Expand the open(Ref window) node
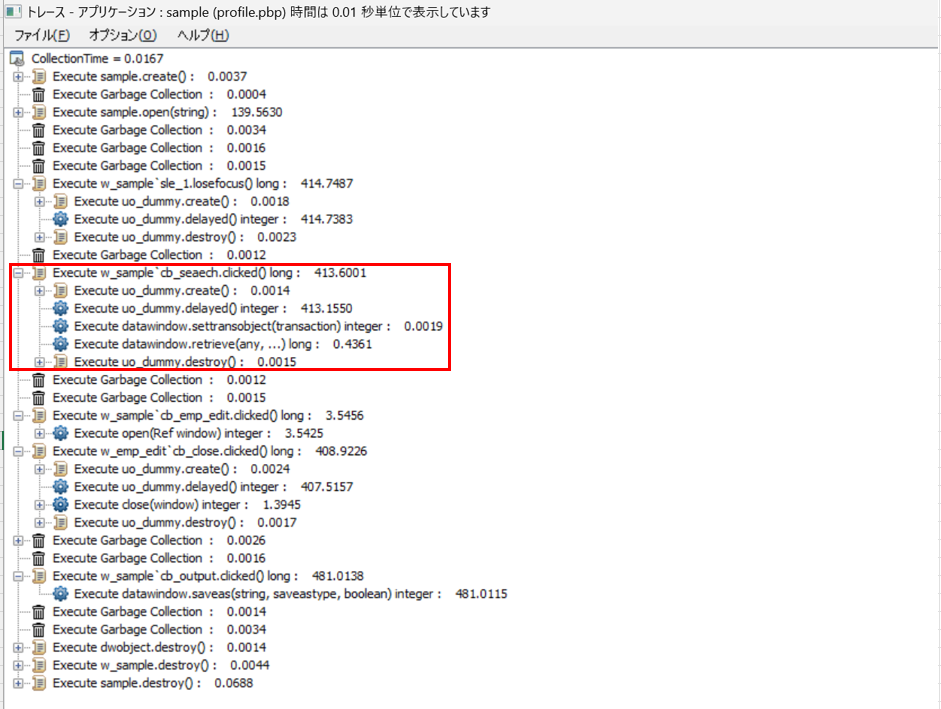 tap(40, 434)
